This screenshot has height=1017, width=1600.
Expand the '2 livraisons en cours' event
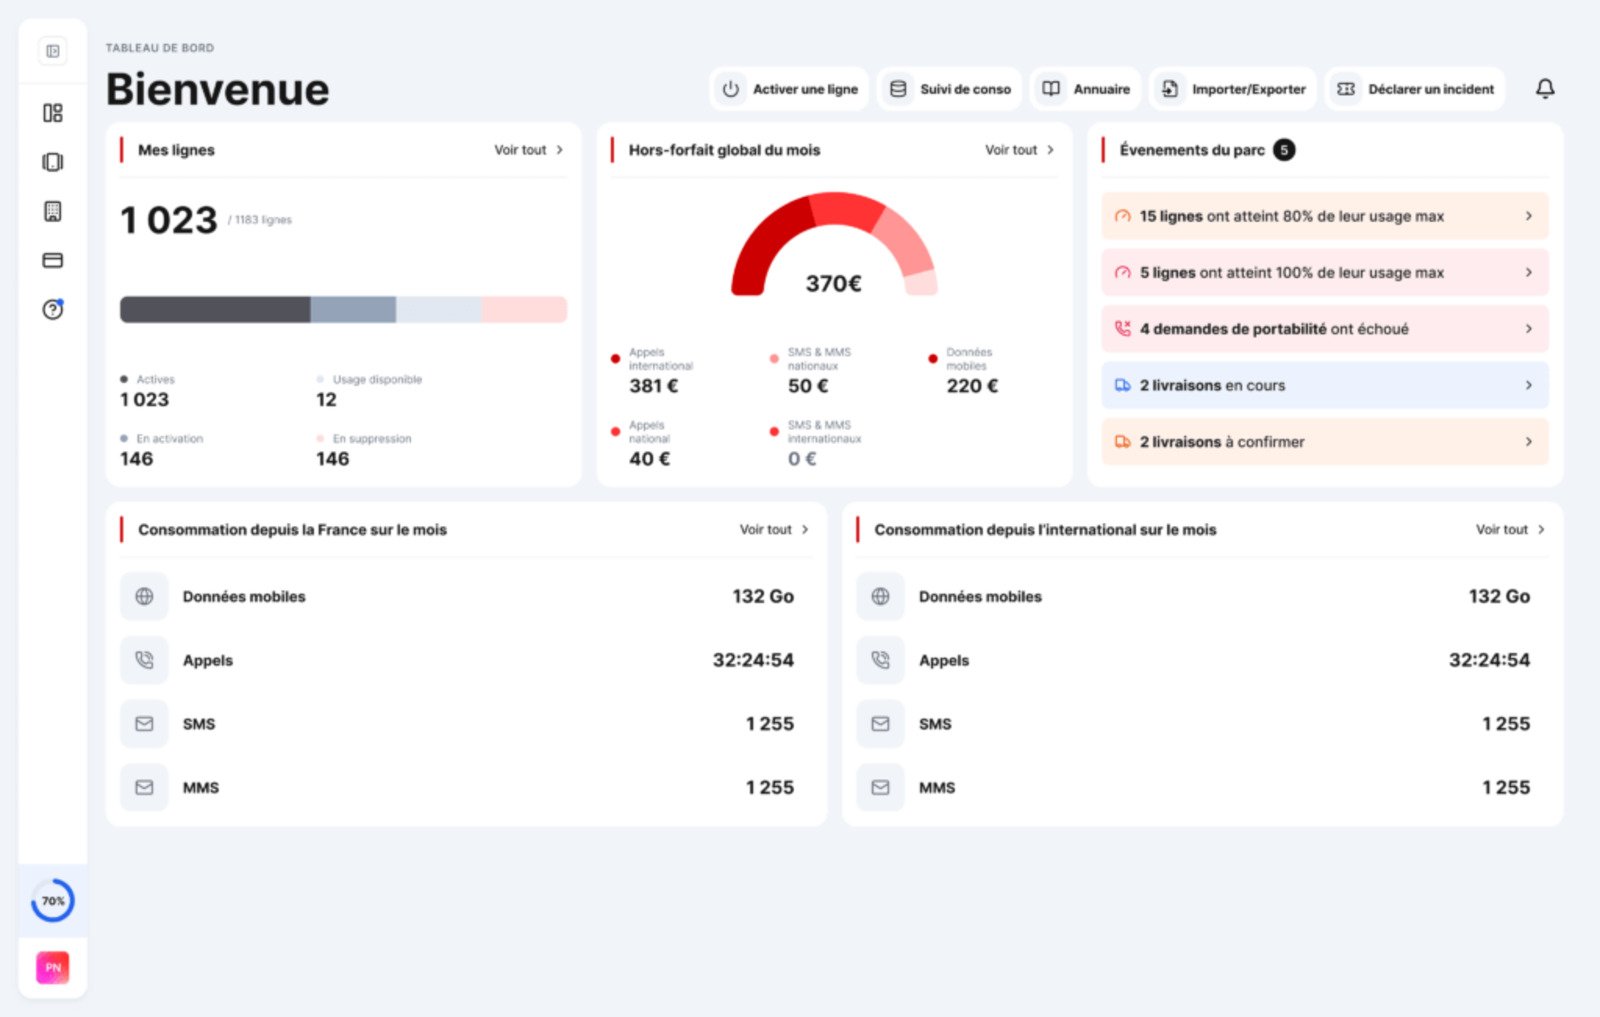pos(1324,385)
